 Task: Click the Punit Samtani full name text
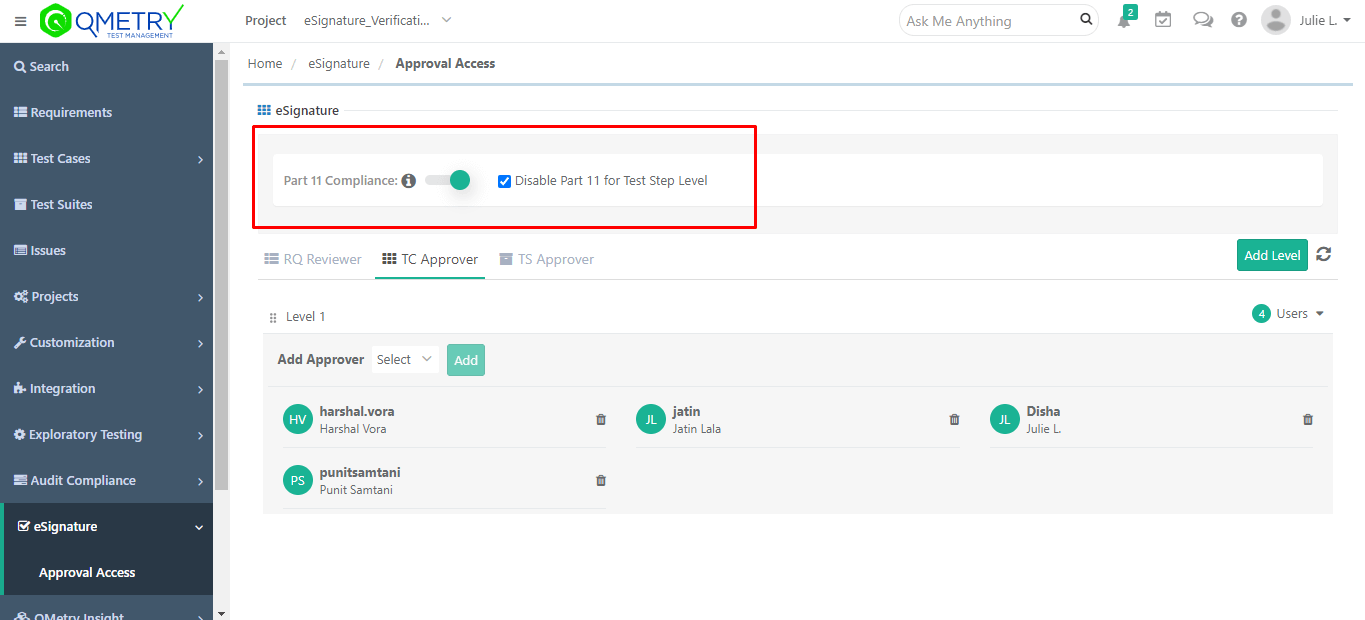click(x=356, y=490)
